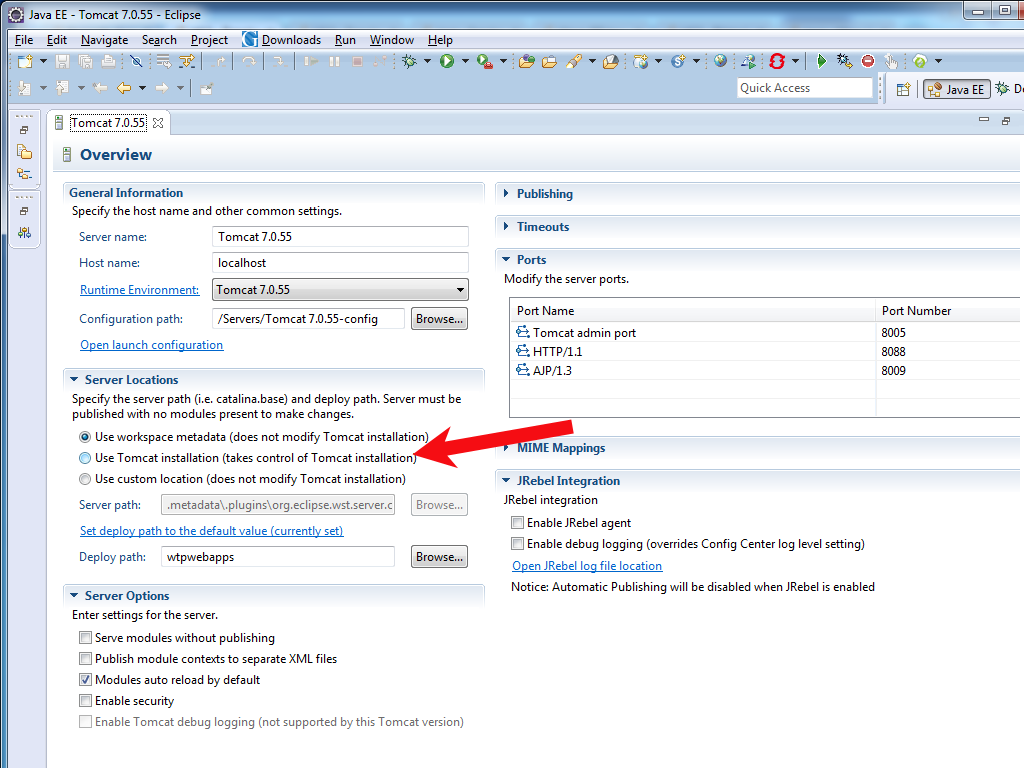Select Use workspace metadata radio button
Screen dimensions: 1024x768
click(x=85, y=437)
